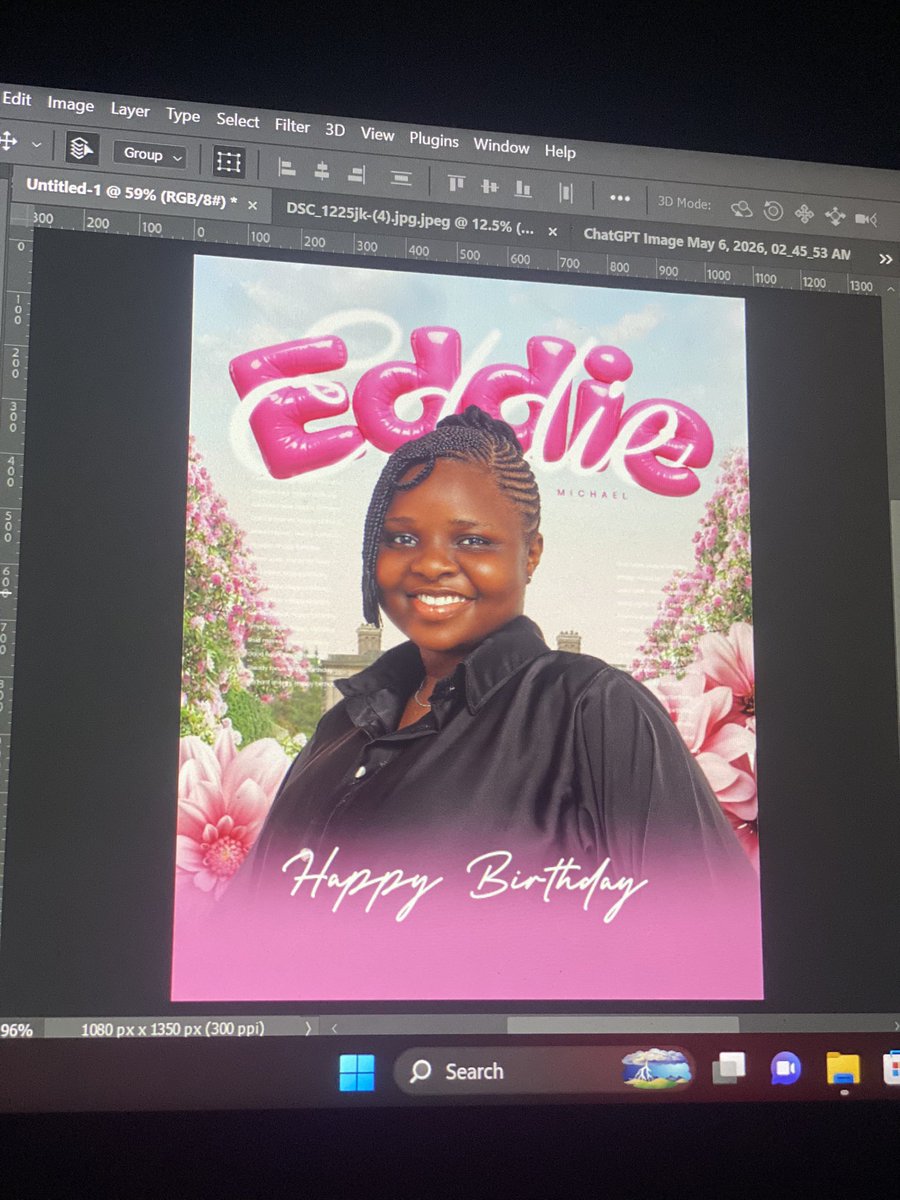The height and width of the screenshot is (1200, 900).
Task: Click Distribute vertically icon
Action: pos(401,178)
